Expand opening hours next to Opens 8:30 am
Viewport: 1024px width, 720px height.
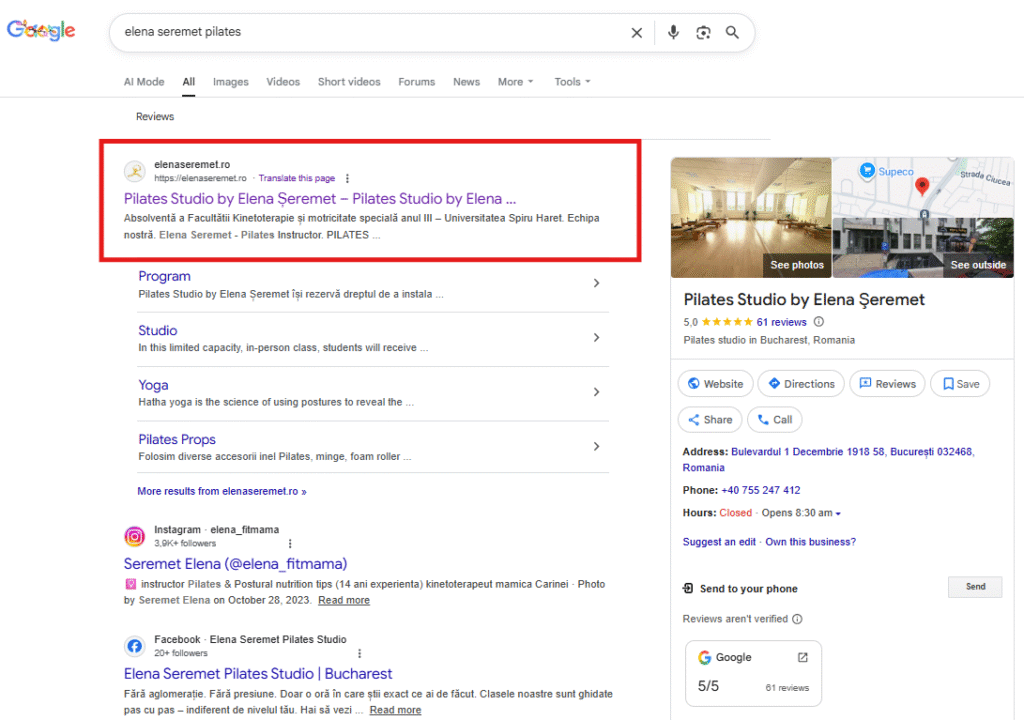pos(838,514)
